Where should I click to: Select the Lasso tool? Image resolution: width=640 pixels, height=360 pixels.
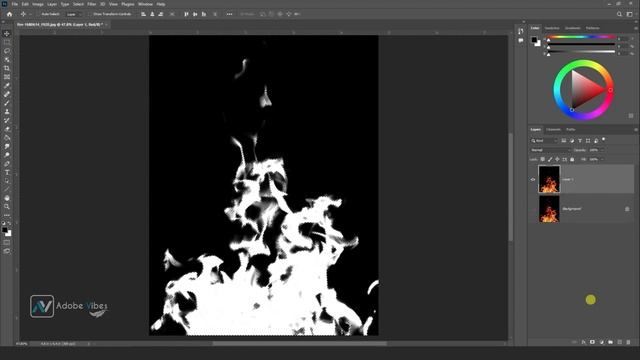[7, 51]
